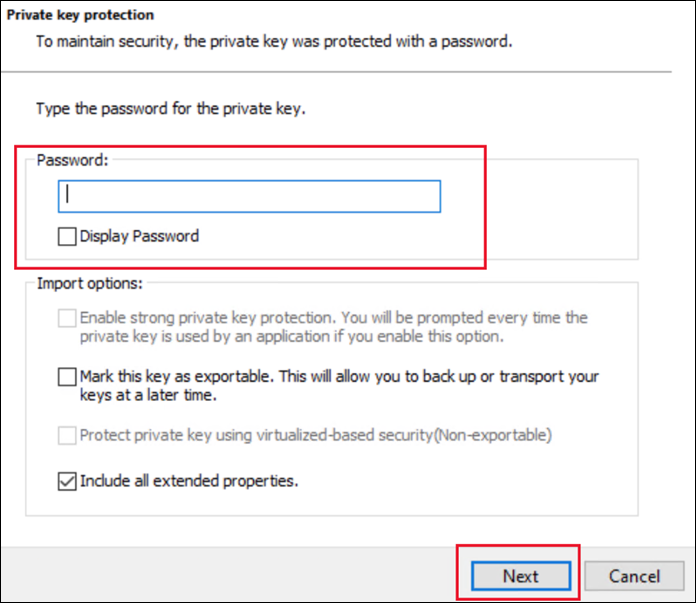Click the 'To maintain security' description text
The height and width of the screenshot is (603, 696).
[274, 42]
